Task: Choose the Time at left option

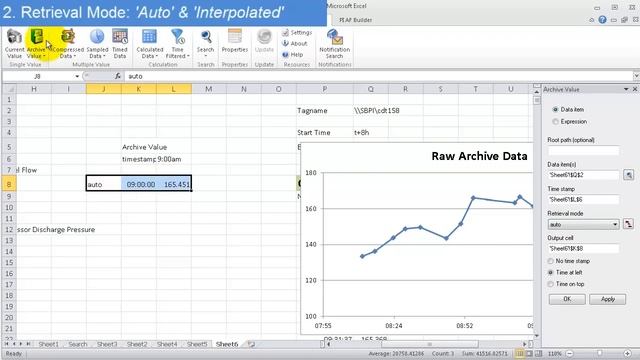Action: click(x=551, y=272)
